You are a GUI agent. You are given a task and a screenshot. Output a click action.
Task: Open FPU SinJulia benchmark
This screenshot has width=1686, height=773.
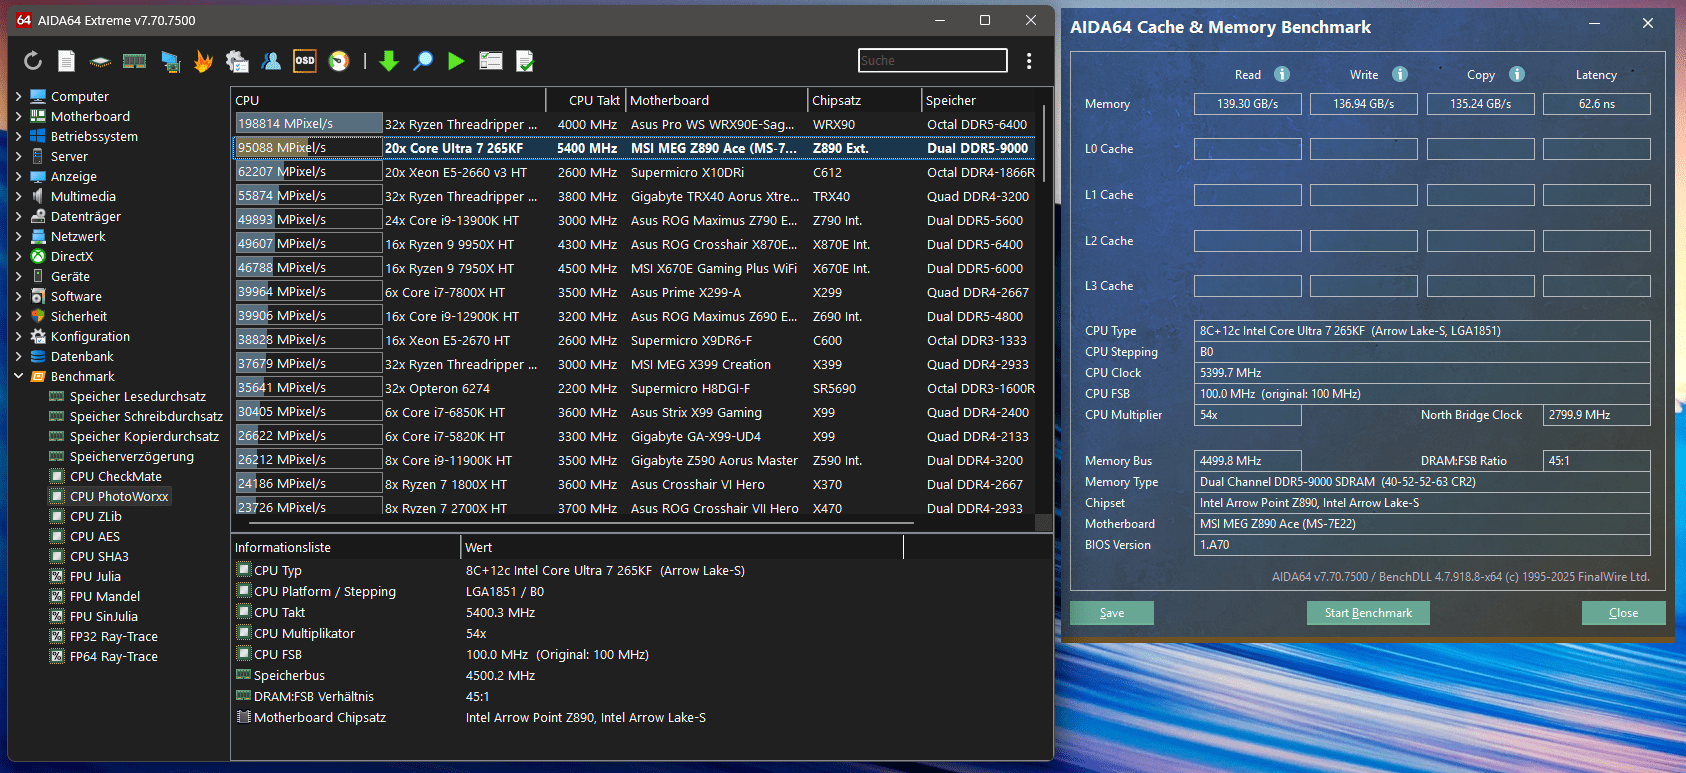point(103,617)
